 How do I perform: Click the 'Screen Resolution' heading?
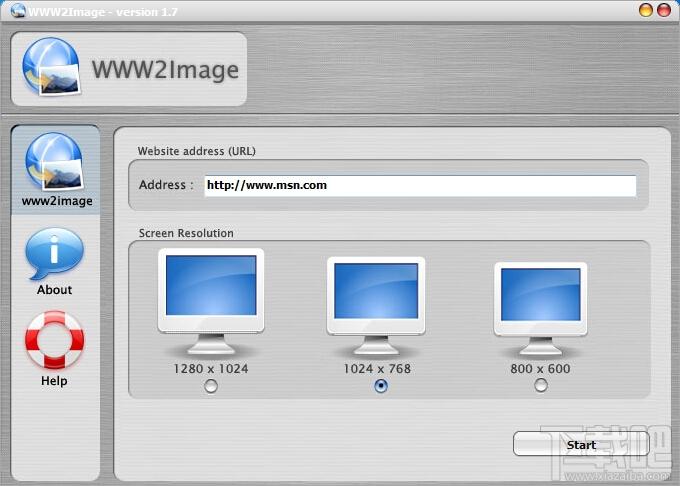(186, 233)
